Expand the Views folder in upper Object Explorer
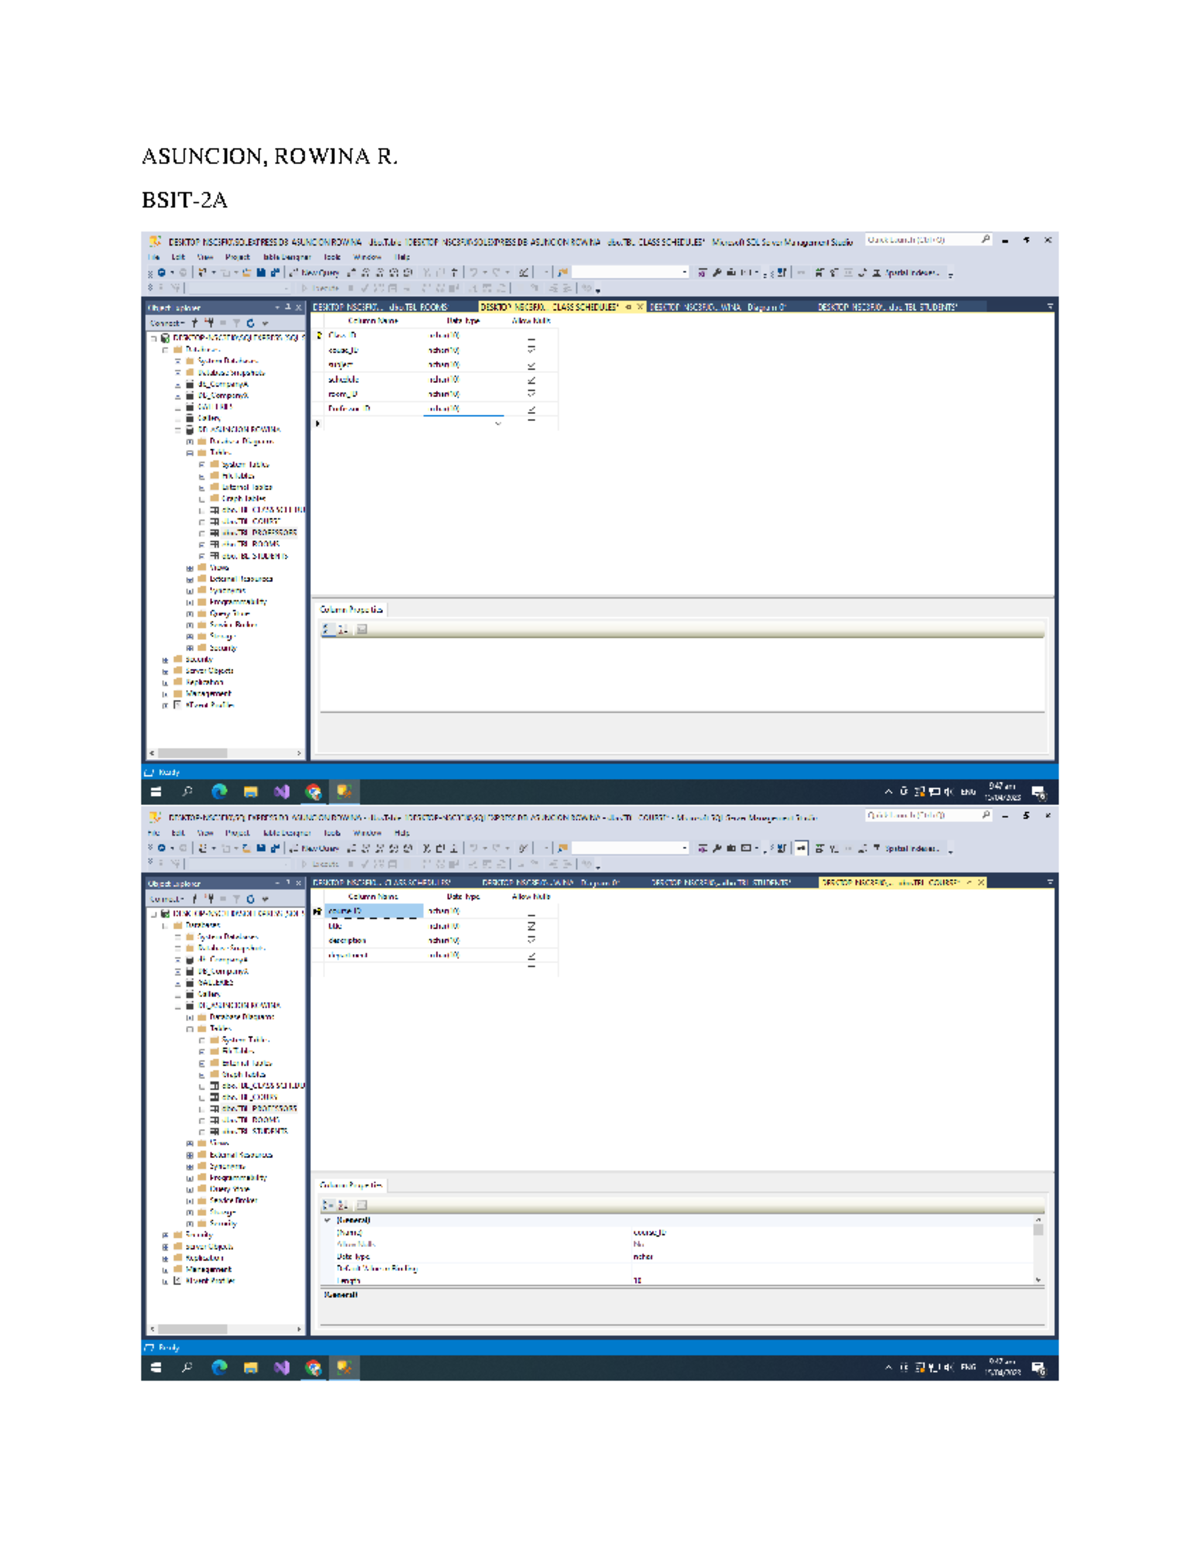Image resolution: width=1200 pixels, height=1553 pixels. tap(190, 568)
